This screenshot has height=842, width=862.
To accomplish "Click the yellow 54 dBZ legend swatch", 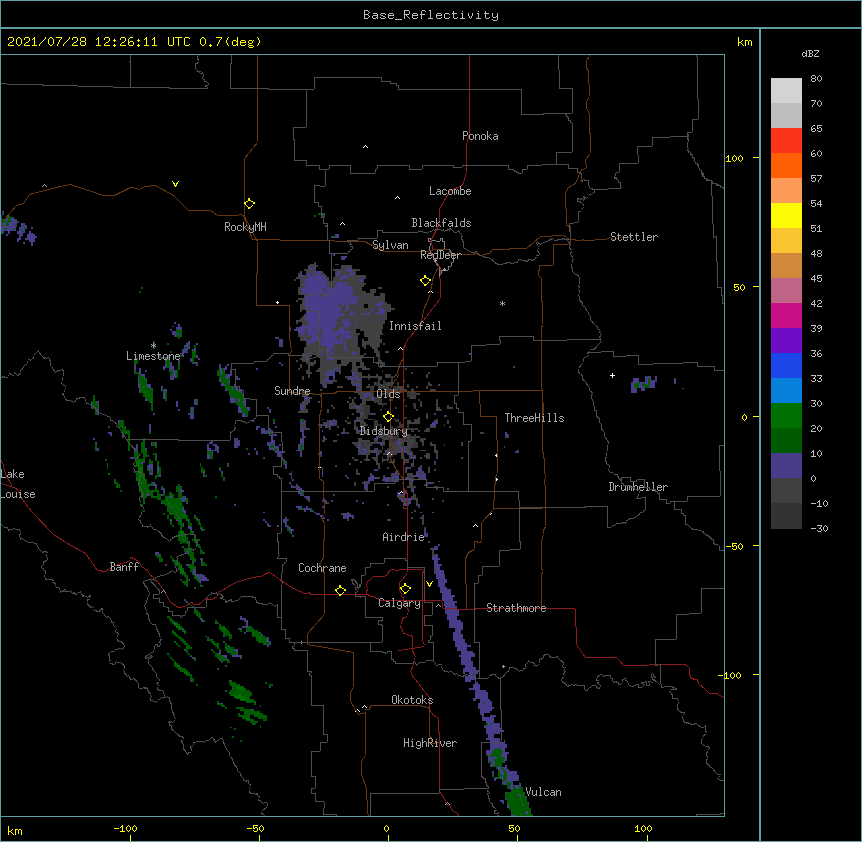I will pyautogui.click(x=786, y=215).
